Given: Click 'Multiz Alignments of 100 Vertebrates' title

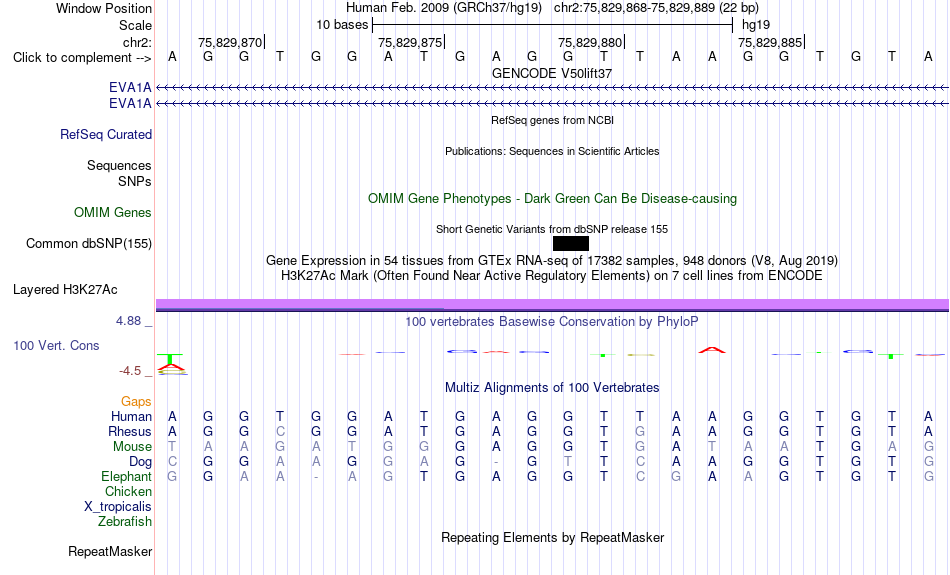Looking at the screenshot, I should point(552,388).
